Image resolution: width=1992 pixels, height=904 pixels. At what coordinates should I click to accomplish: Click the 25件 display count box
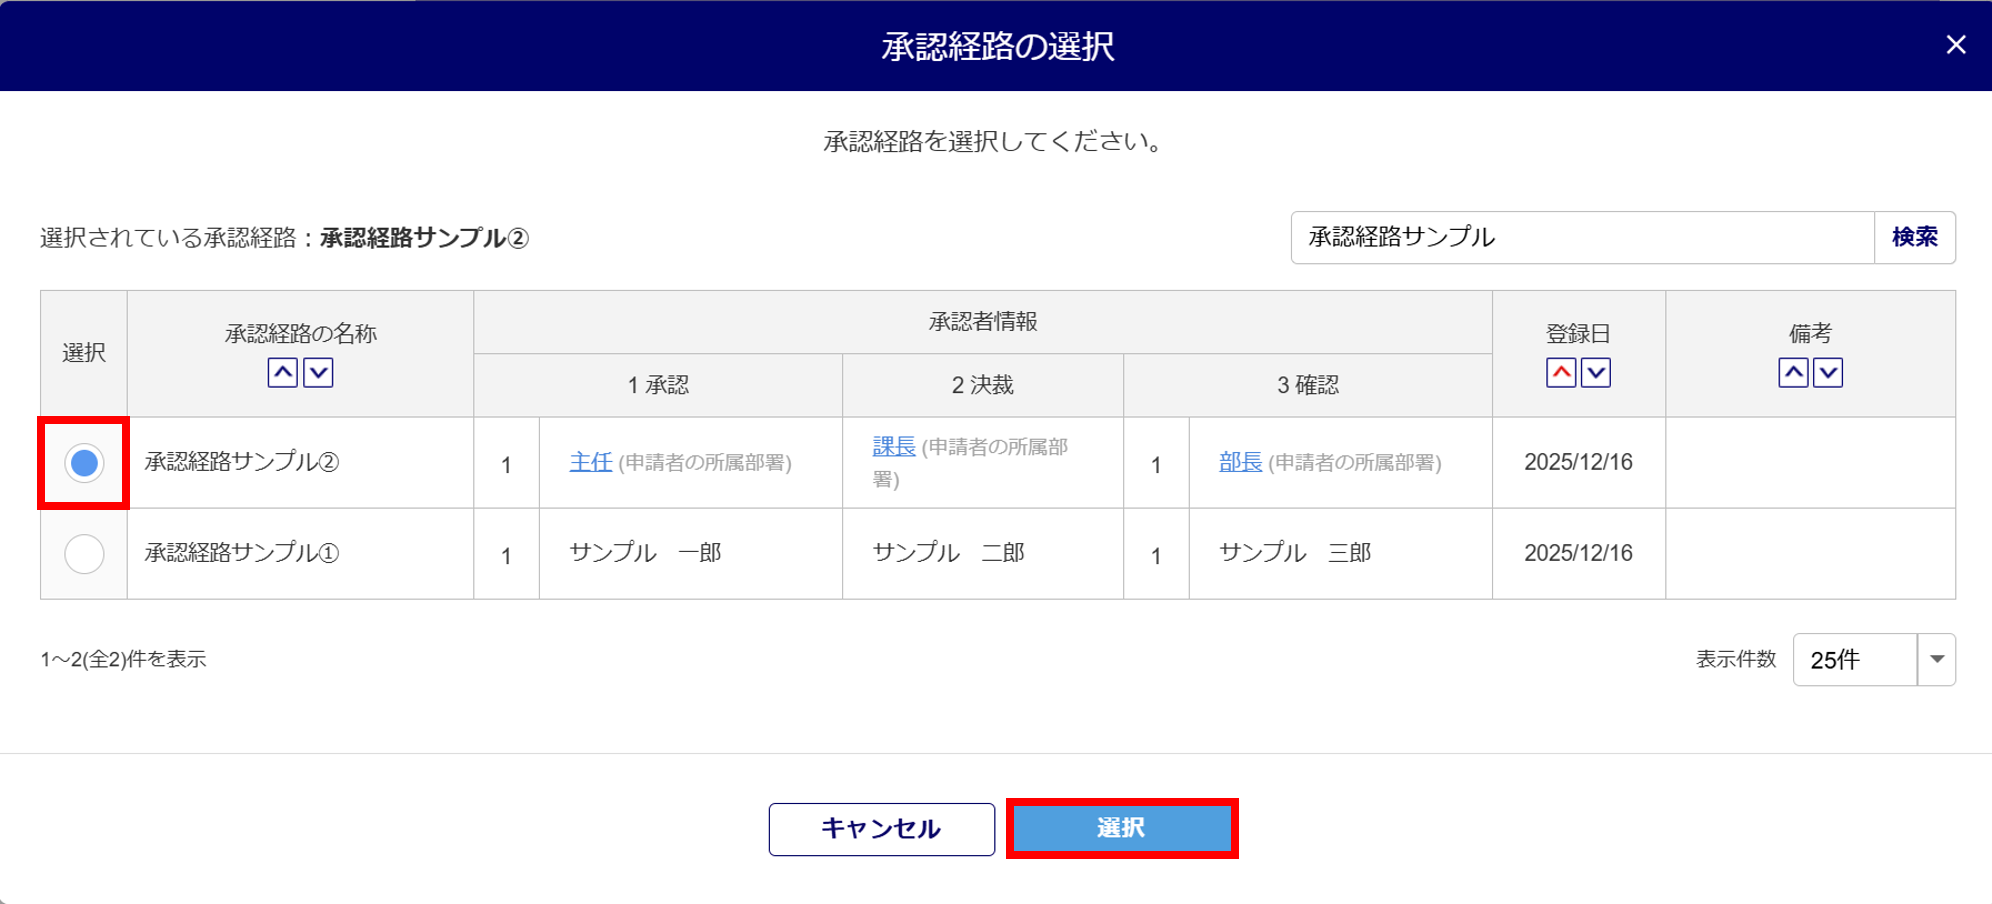click(x=1854, y=660)
